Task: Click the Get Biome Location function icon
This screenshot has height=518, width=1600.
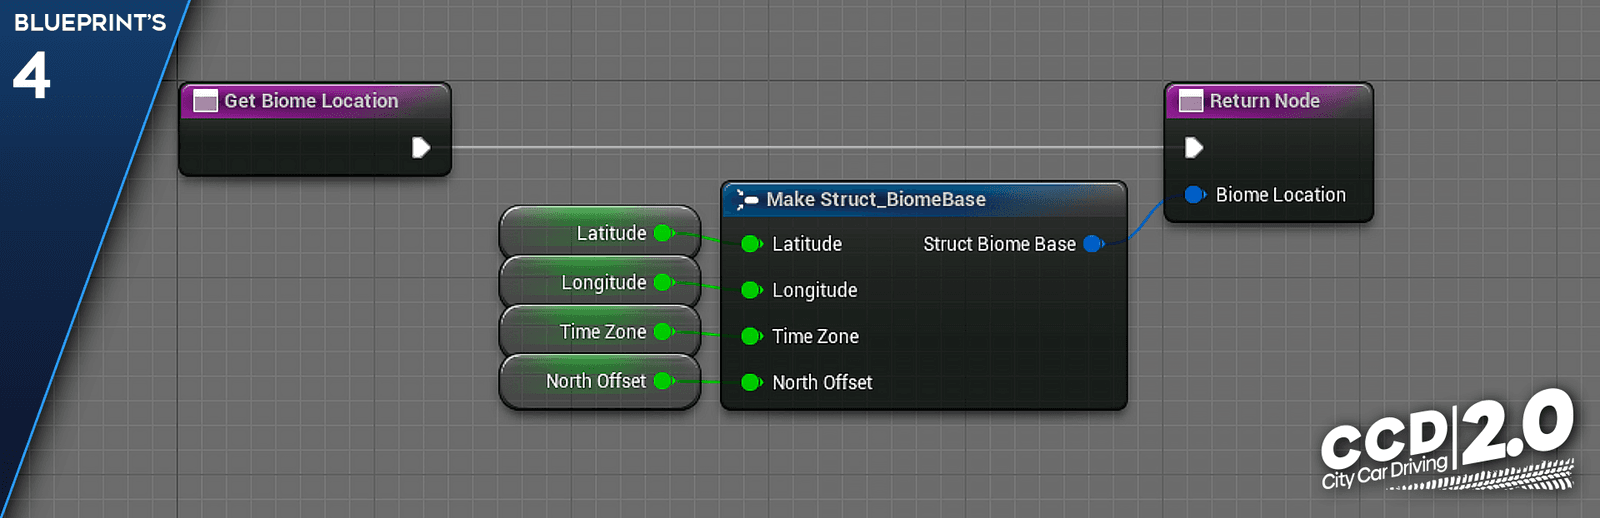Action: tap(205, 101)
